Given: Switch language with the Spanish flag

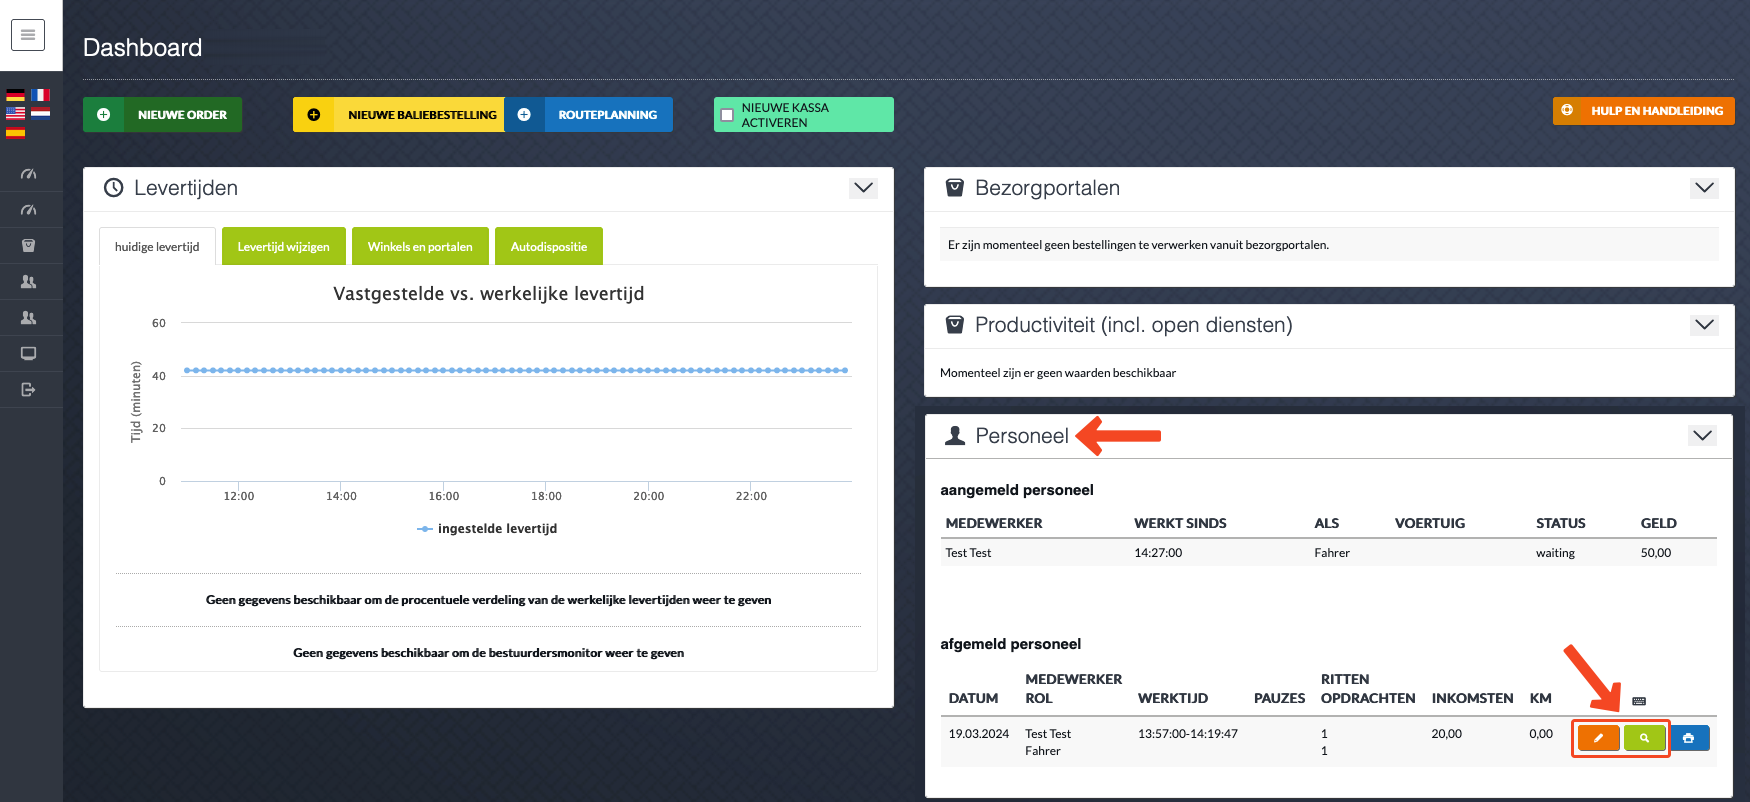Looking at the screenshot, I should pos(15,131).
